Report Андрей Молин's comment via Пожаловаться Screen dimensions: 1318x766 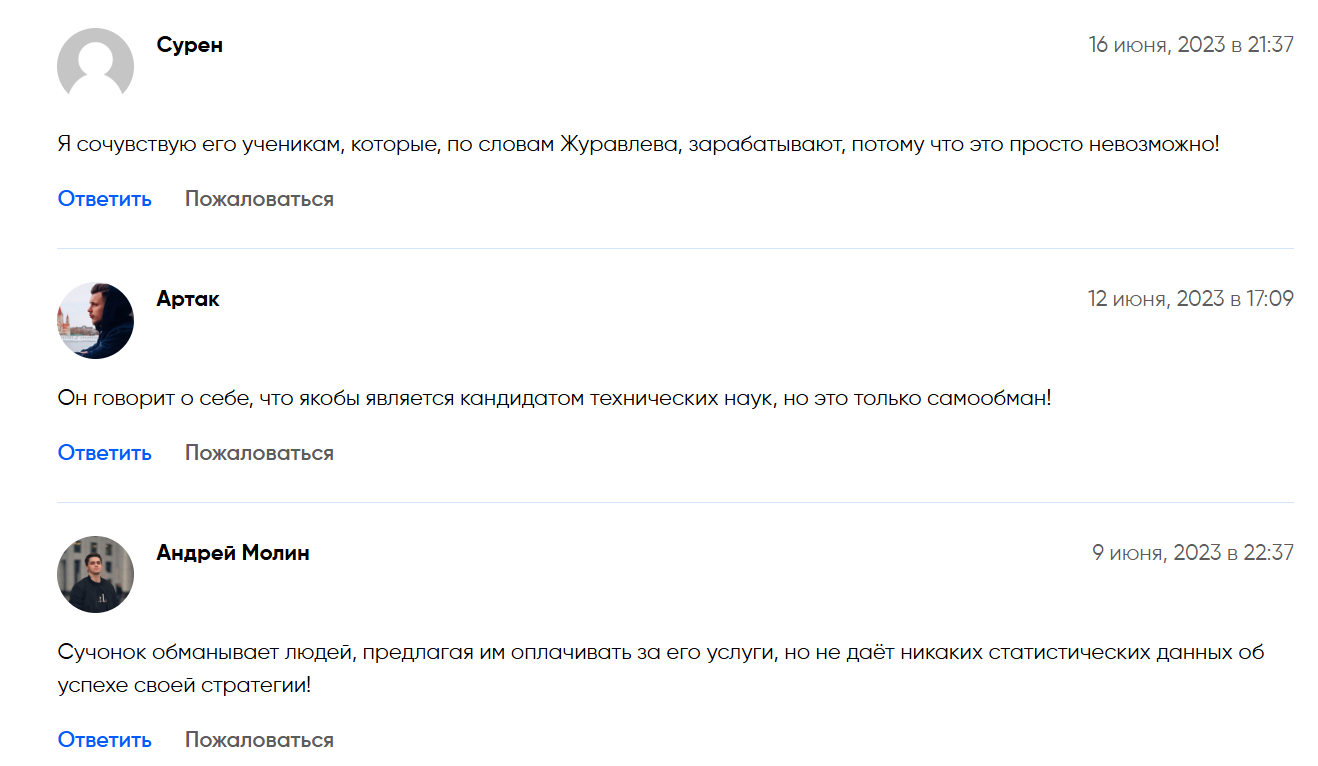click(x=259, y=740)
